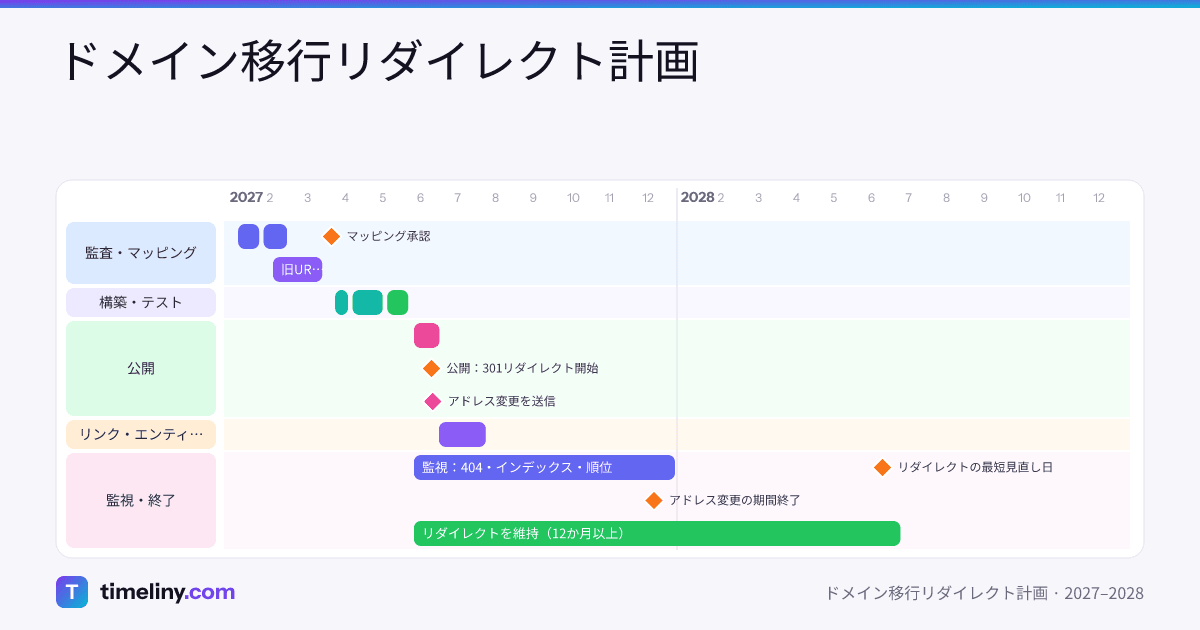
Task: Click month 10 under 2028 header
Action: pos(1024,198)
